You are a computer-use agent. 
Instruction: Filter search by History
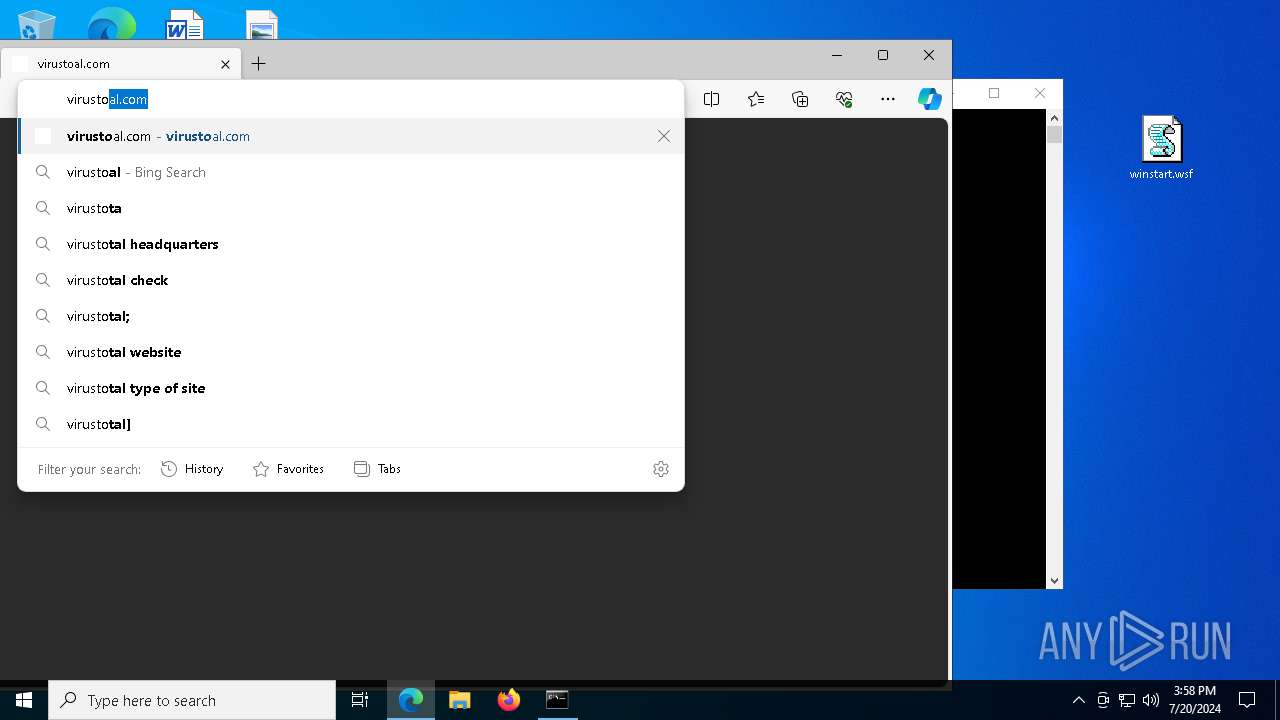tap(192, 469)
